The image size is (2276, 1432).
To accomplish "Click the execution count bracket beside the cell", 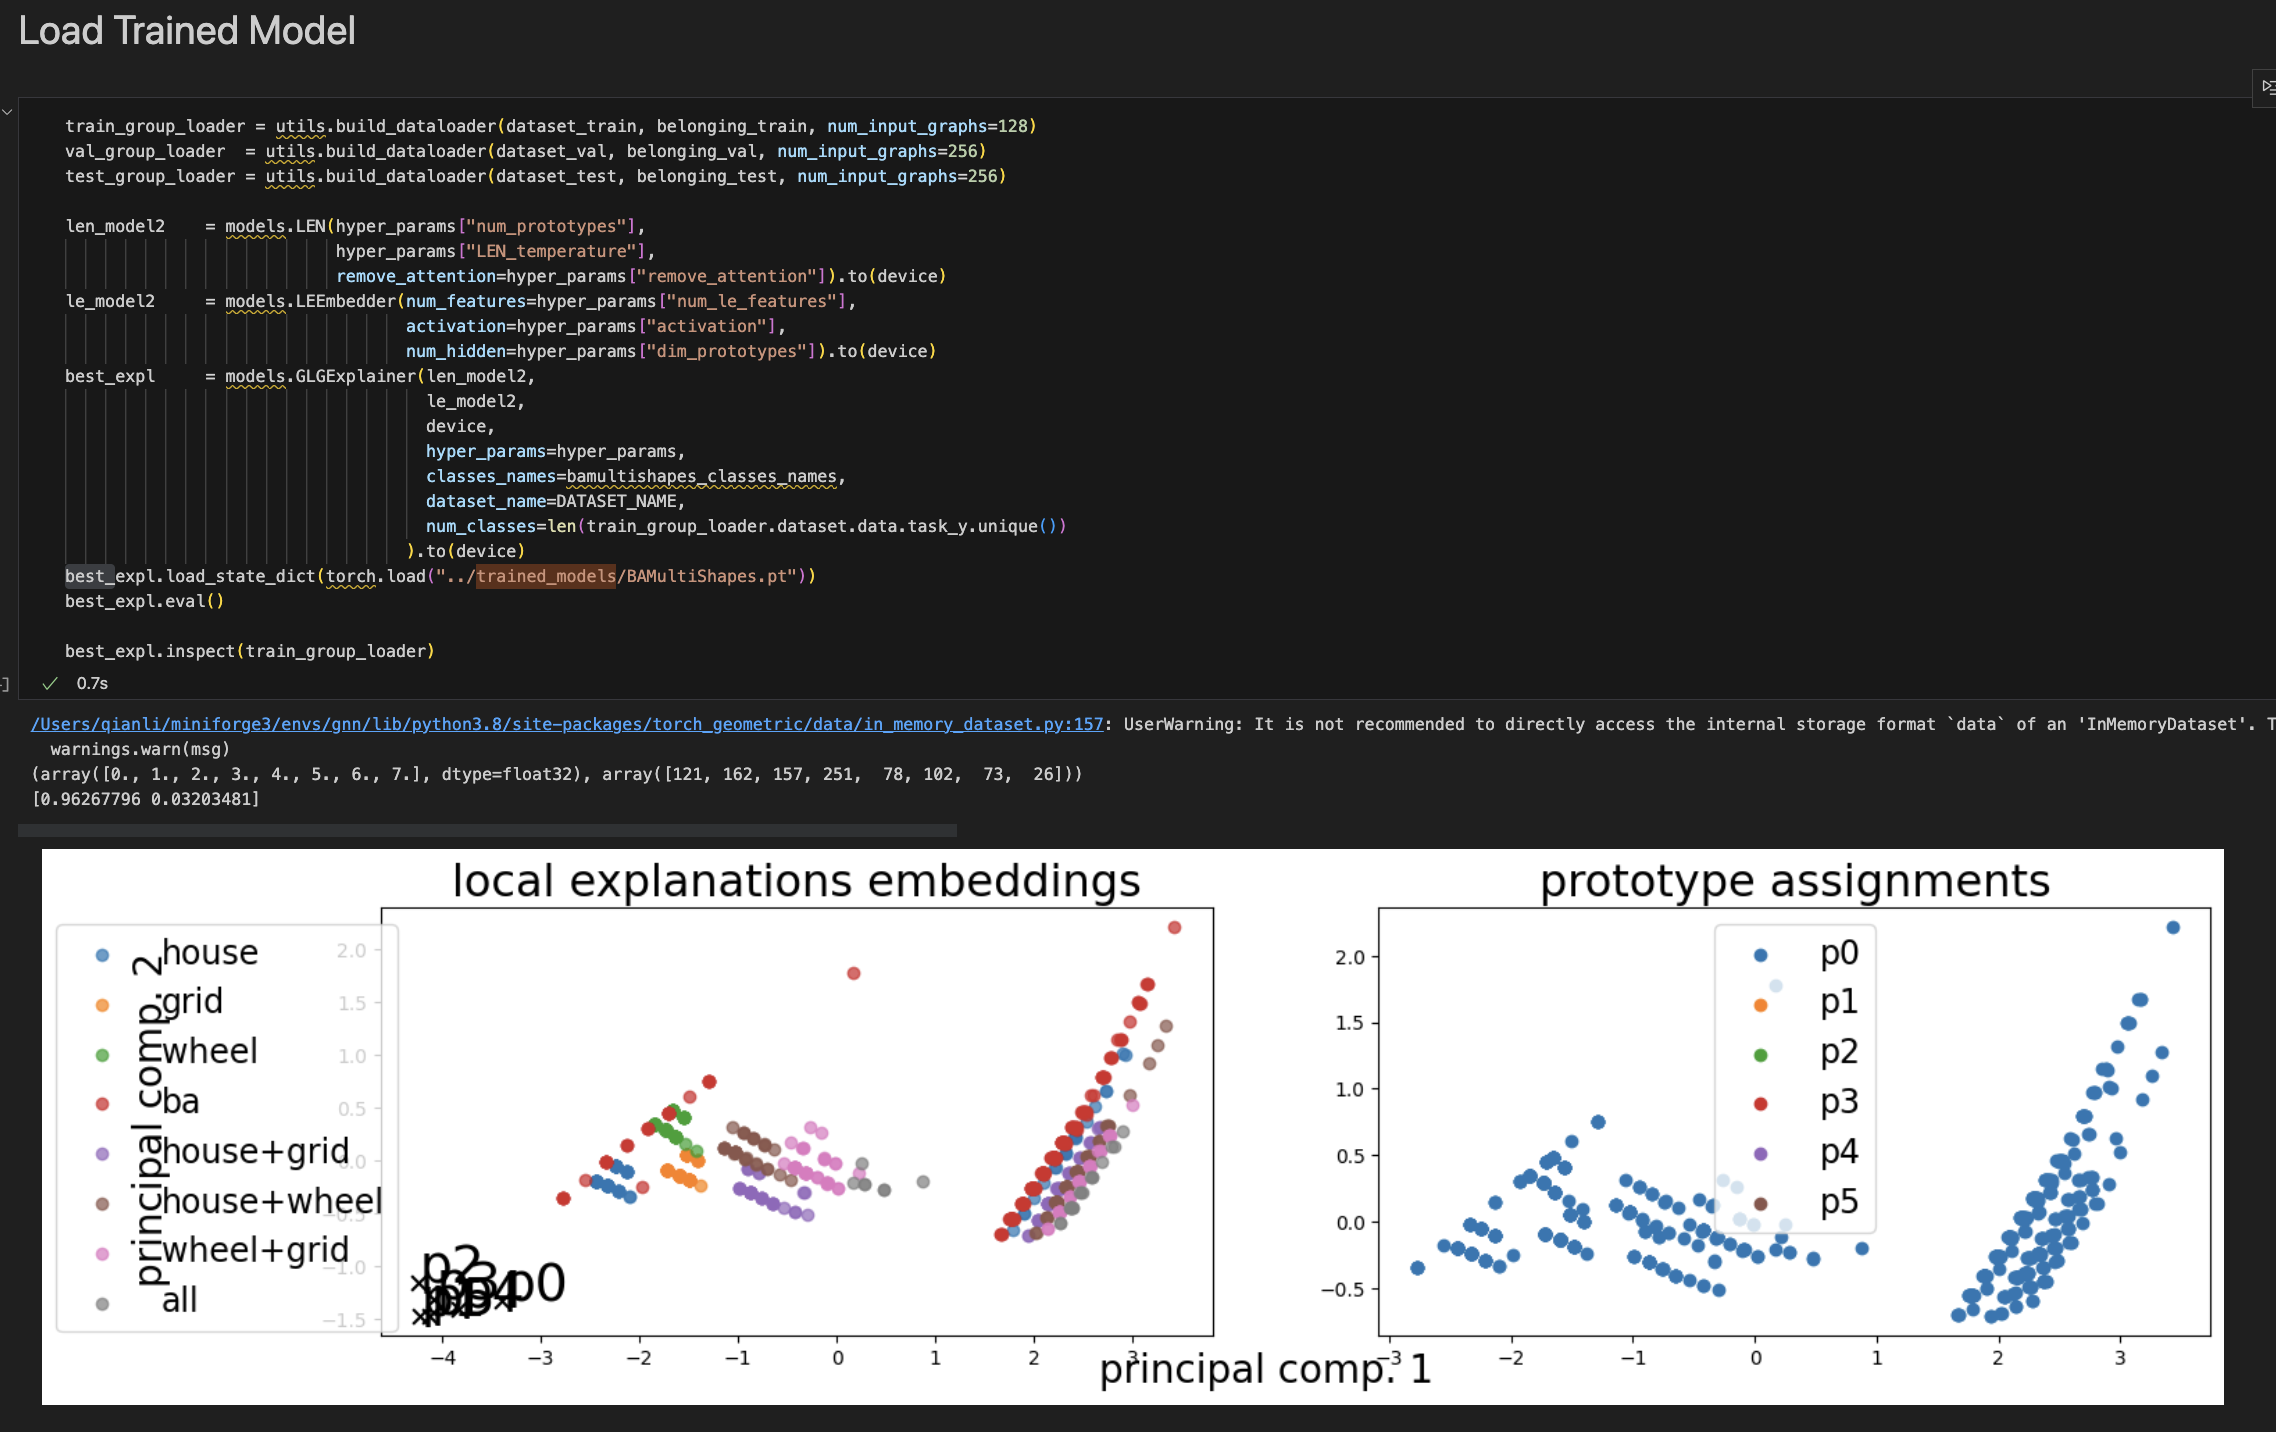I will pyautogui.click(x=5, y=684).
